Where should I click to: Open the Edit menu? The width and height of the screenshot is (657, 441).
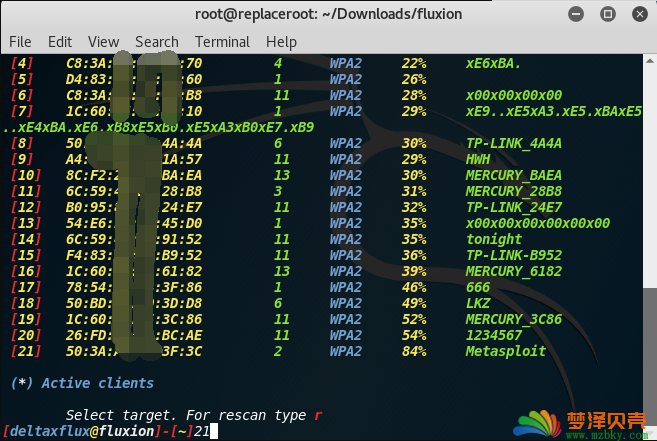[60, 42]
